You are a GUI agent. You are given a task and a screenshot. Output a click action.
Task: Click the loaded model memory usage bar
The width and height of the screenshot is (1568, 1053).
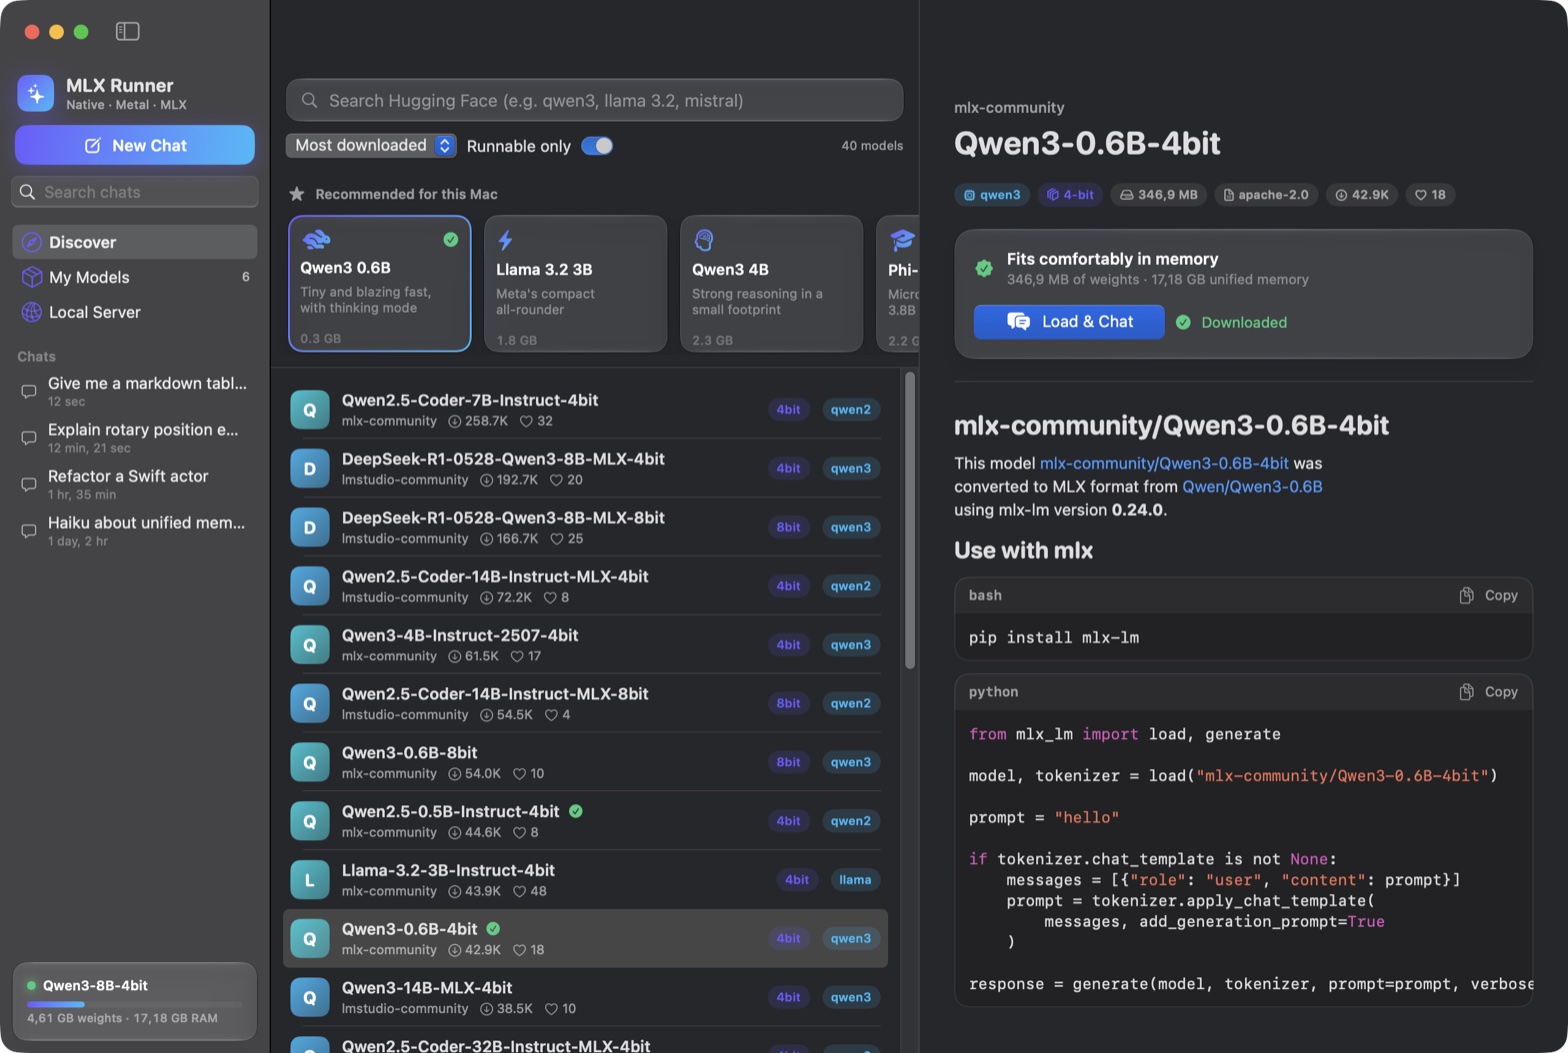coord(135,1004)
